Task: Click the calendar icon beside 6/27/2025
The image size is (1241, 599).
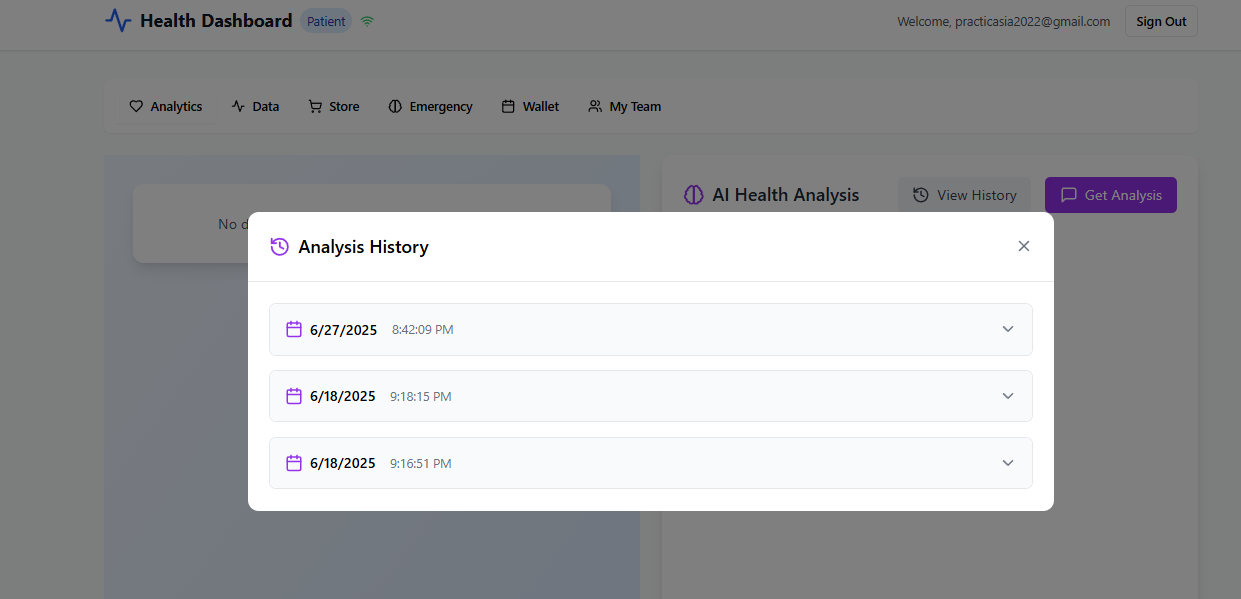Action: tap(294, 329)
